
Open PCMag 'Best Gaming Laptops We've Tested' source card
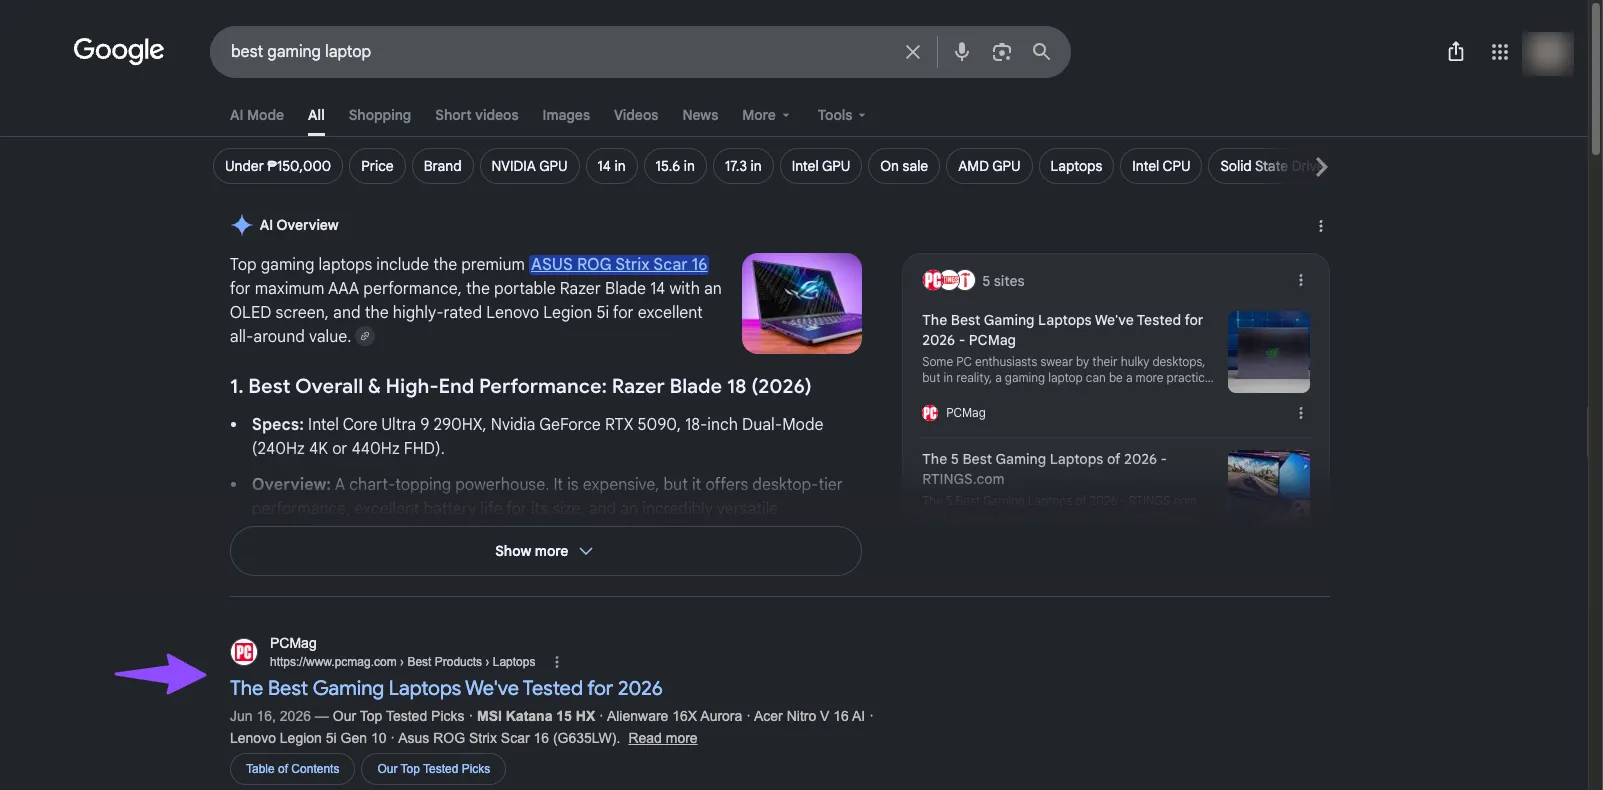click(x=1063, y=330)
